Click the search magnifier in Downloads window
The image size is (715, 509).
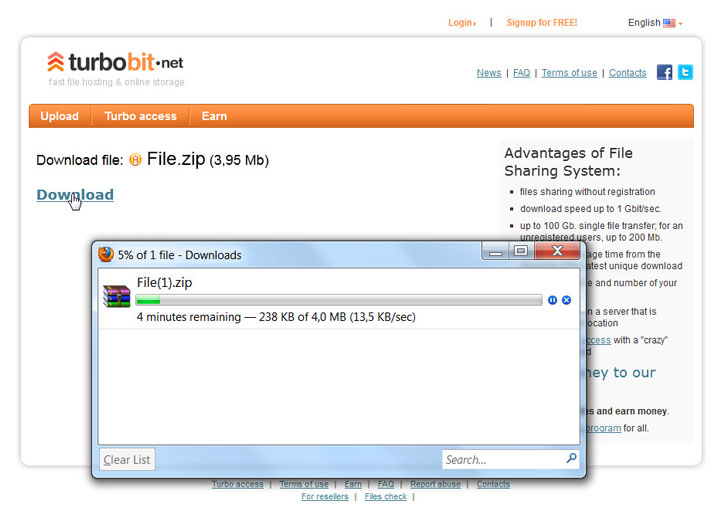[571, 458]
